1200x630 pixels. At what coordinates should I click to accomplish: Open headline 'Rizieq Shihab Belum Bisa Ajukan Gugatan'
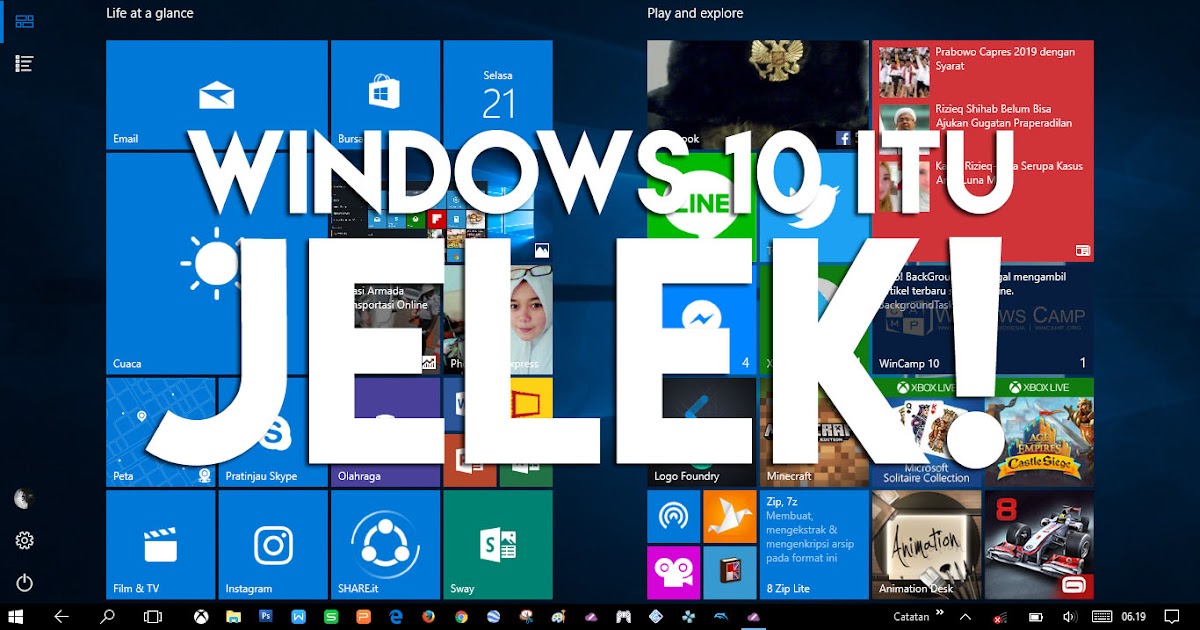click(x=1003, y=116)
